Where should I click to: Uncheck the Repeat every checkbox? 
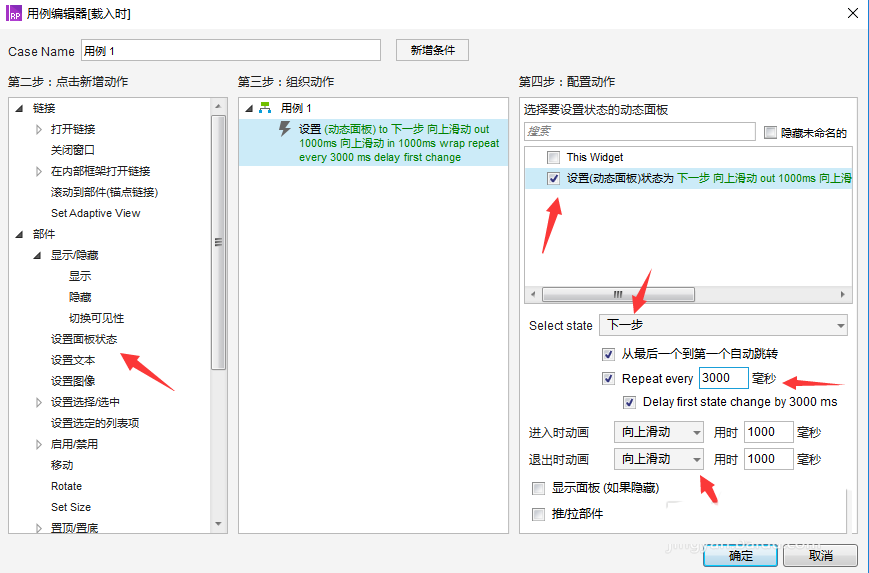click(608, 379)
